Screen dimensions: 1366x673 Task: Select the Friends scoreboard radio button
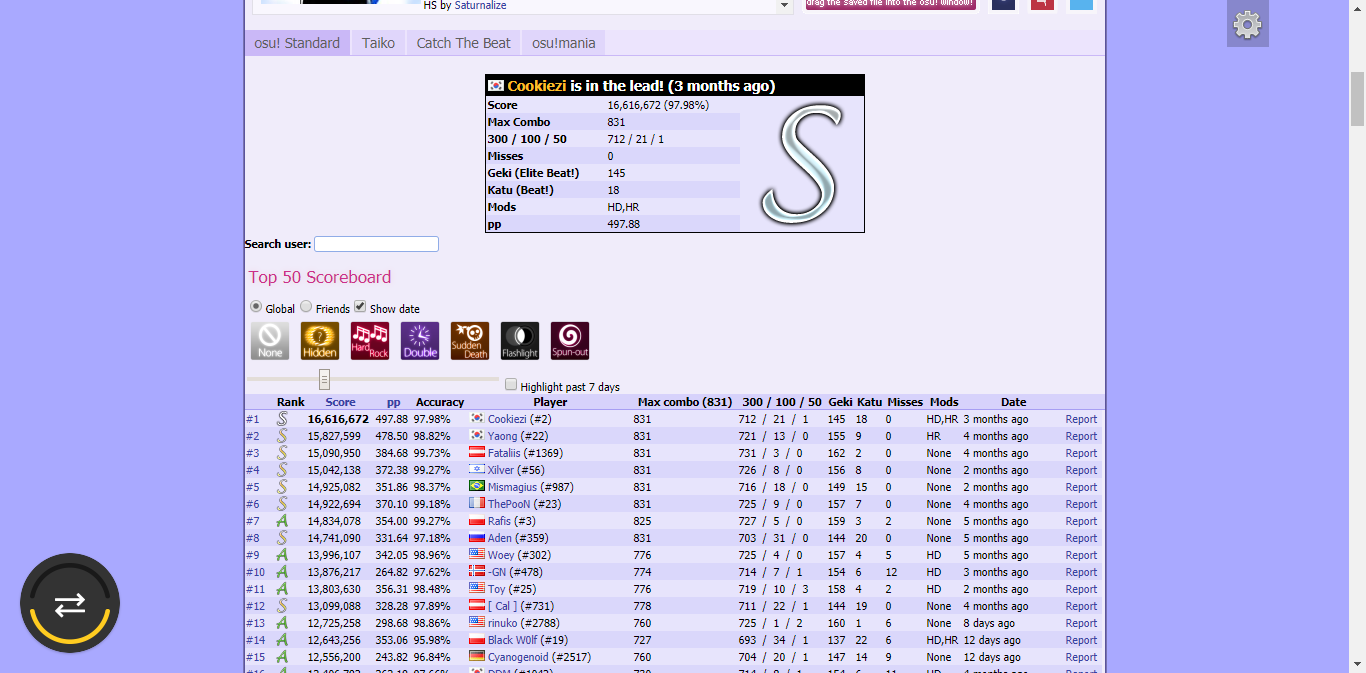307,307
